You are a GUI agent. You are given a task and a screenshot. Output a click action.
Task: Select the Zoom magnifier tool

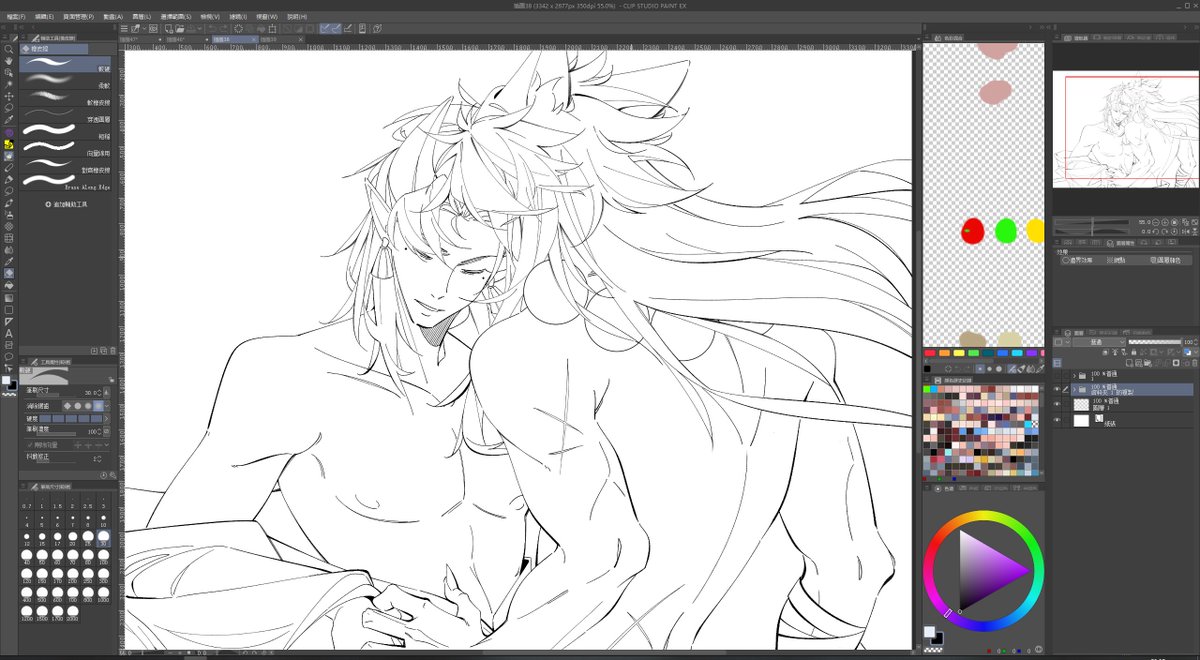(9, 48)
